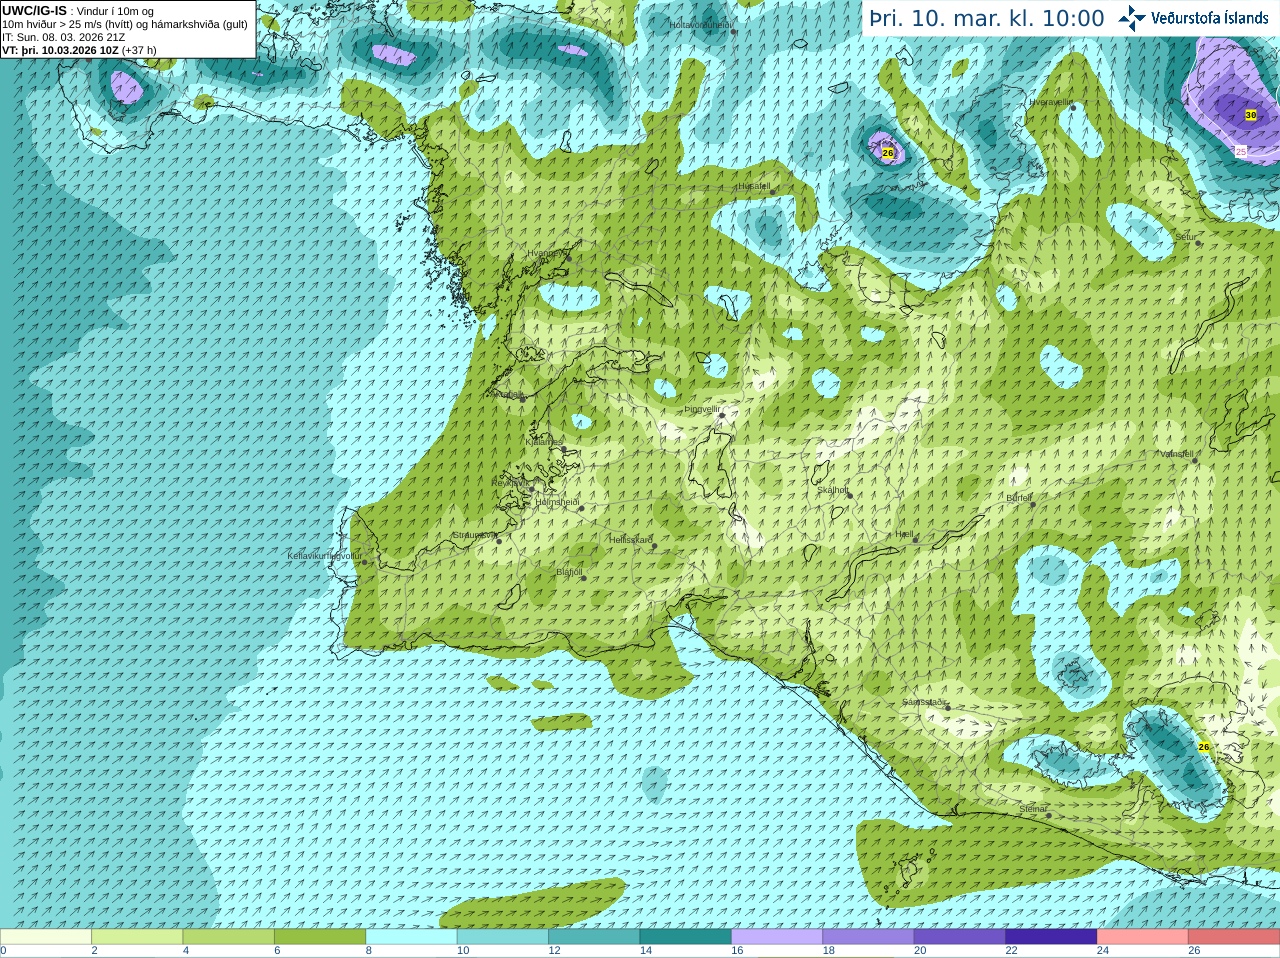Pick the 4–6 m/s green legend swatch
Image resolution: width=1280 pixels, height=958 pixels.
pyautogui.click(x=228, y=937)
